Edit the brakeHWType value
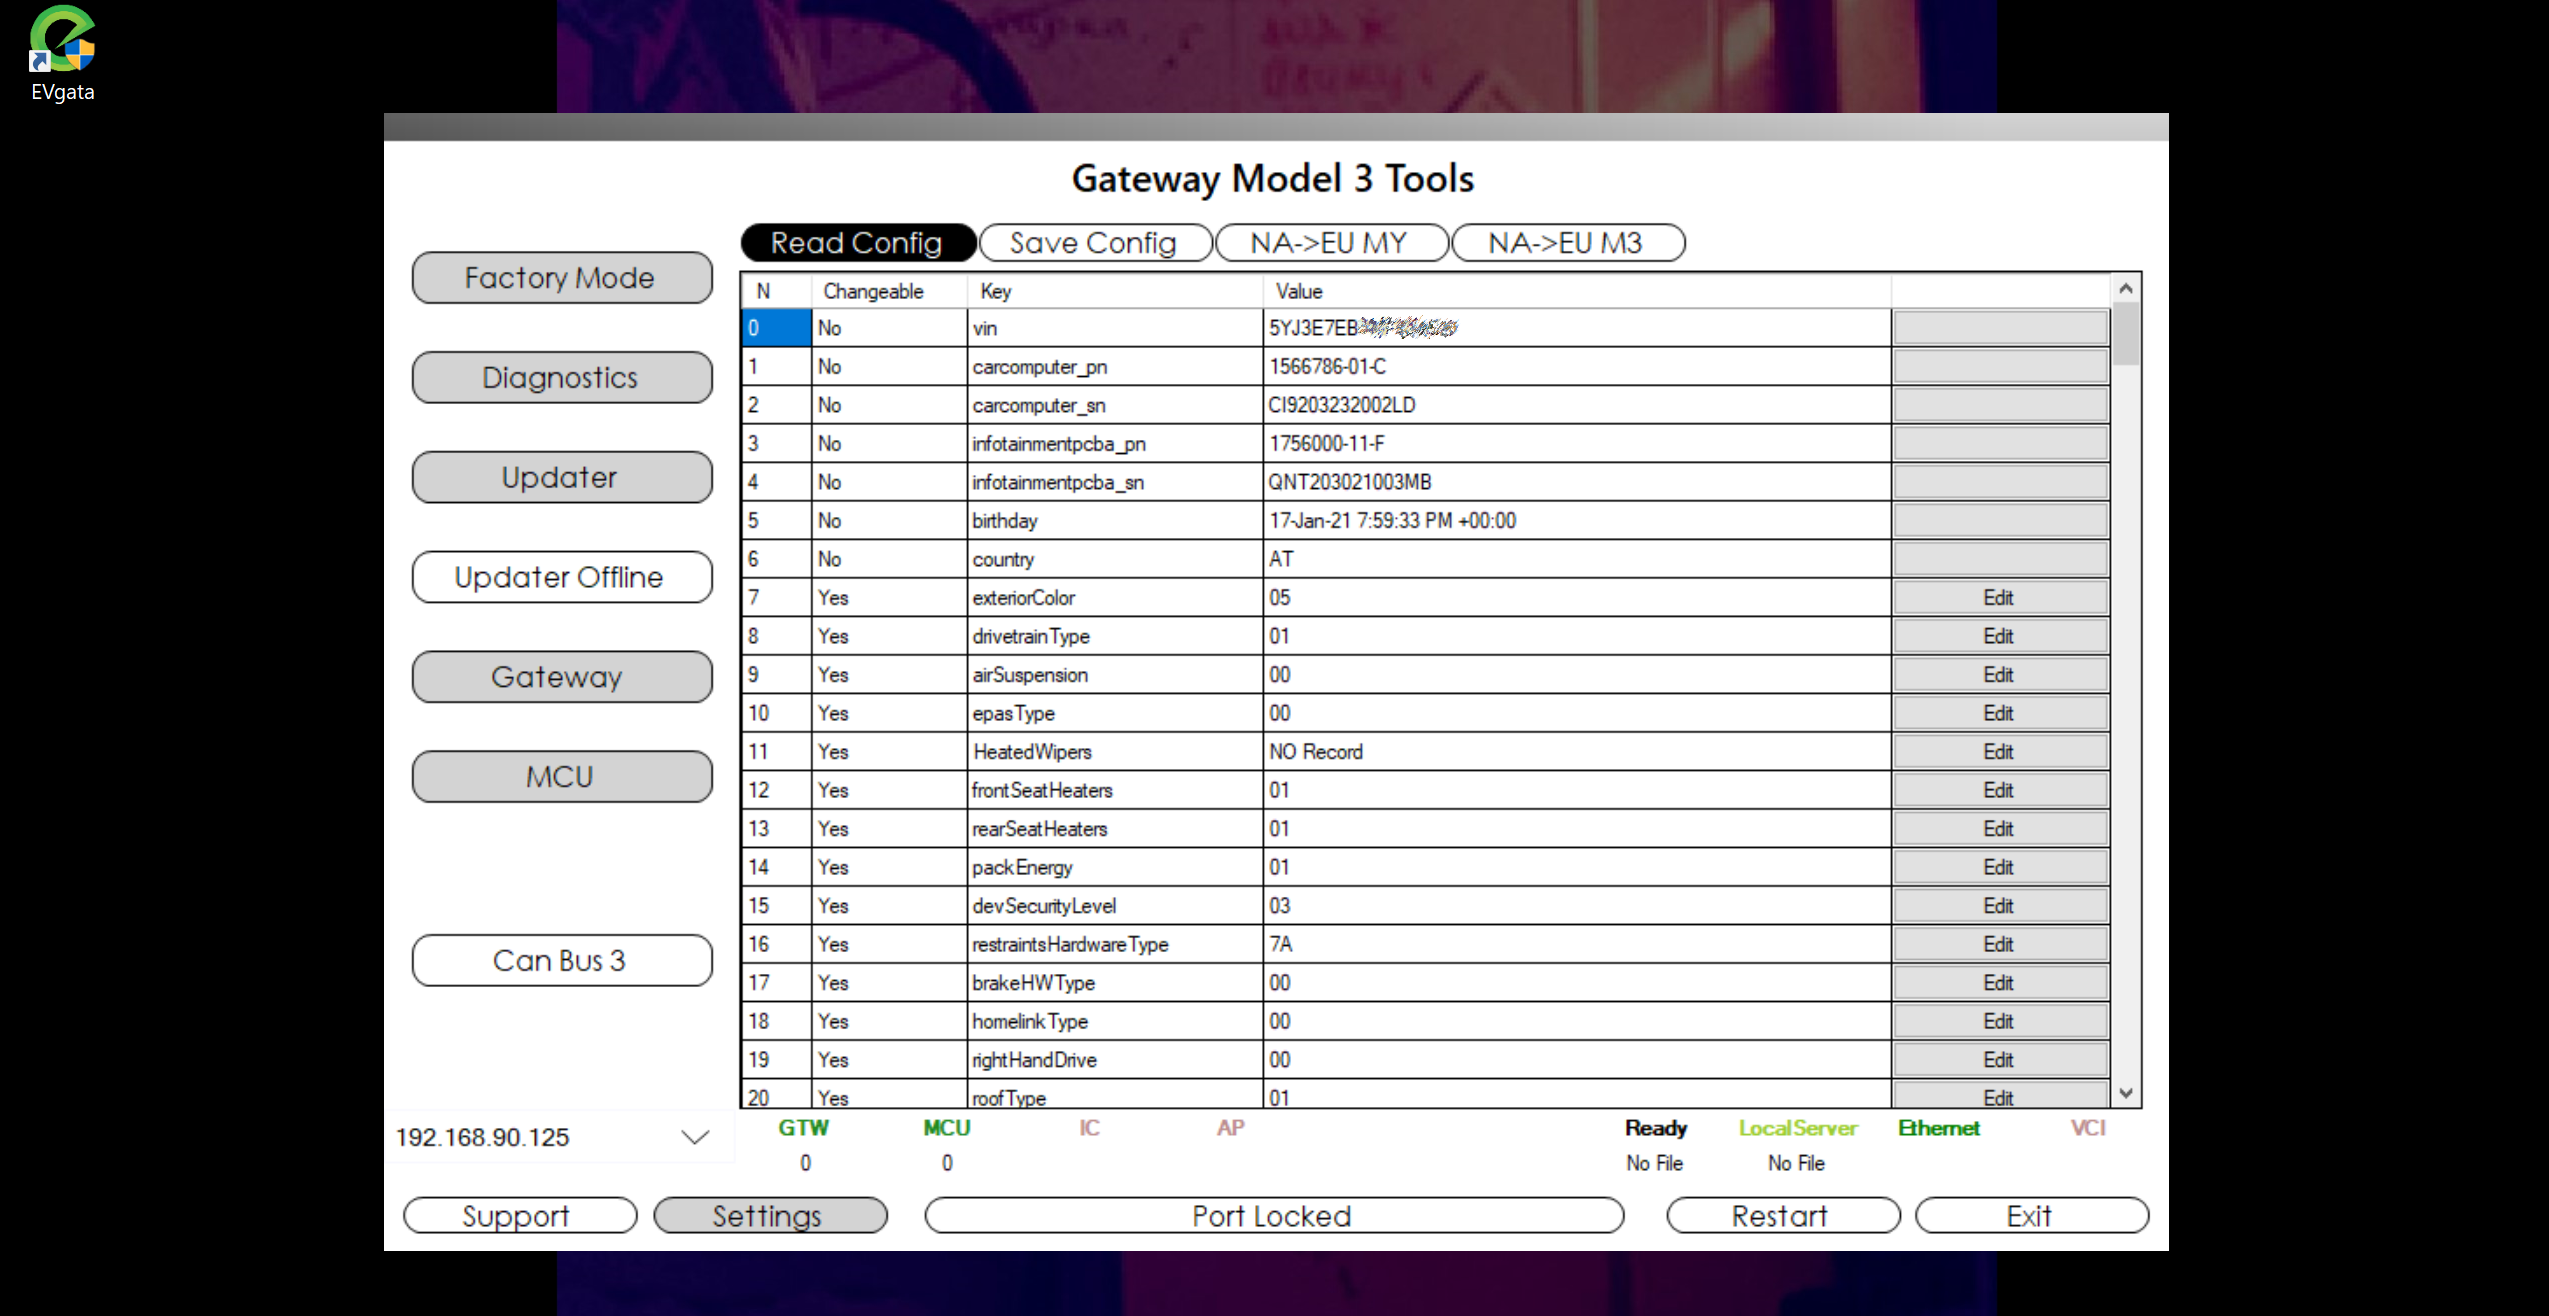The height and width of the screenshot is (1316, 2549). 1999,983
